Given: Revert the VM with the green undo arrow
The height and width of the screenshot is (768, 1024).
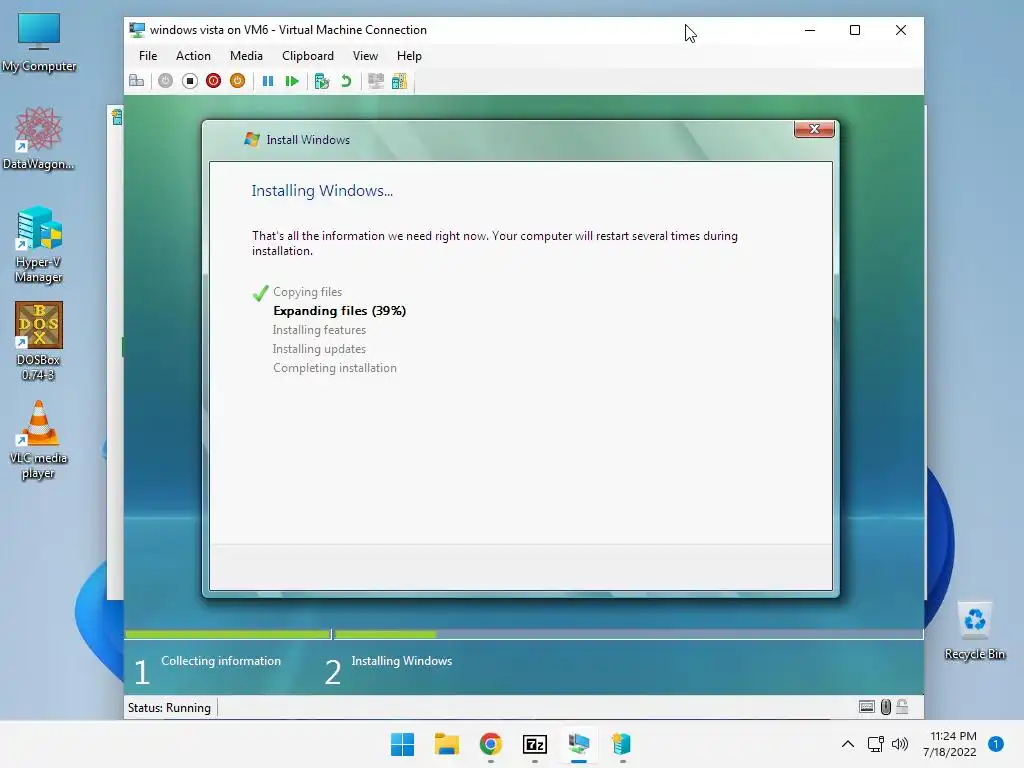Looking at the screenshot, I should (346, 81).
